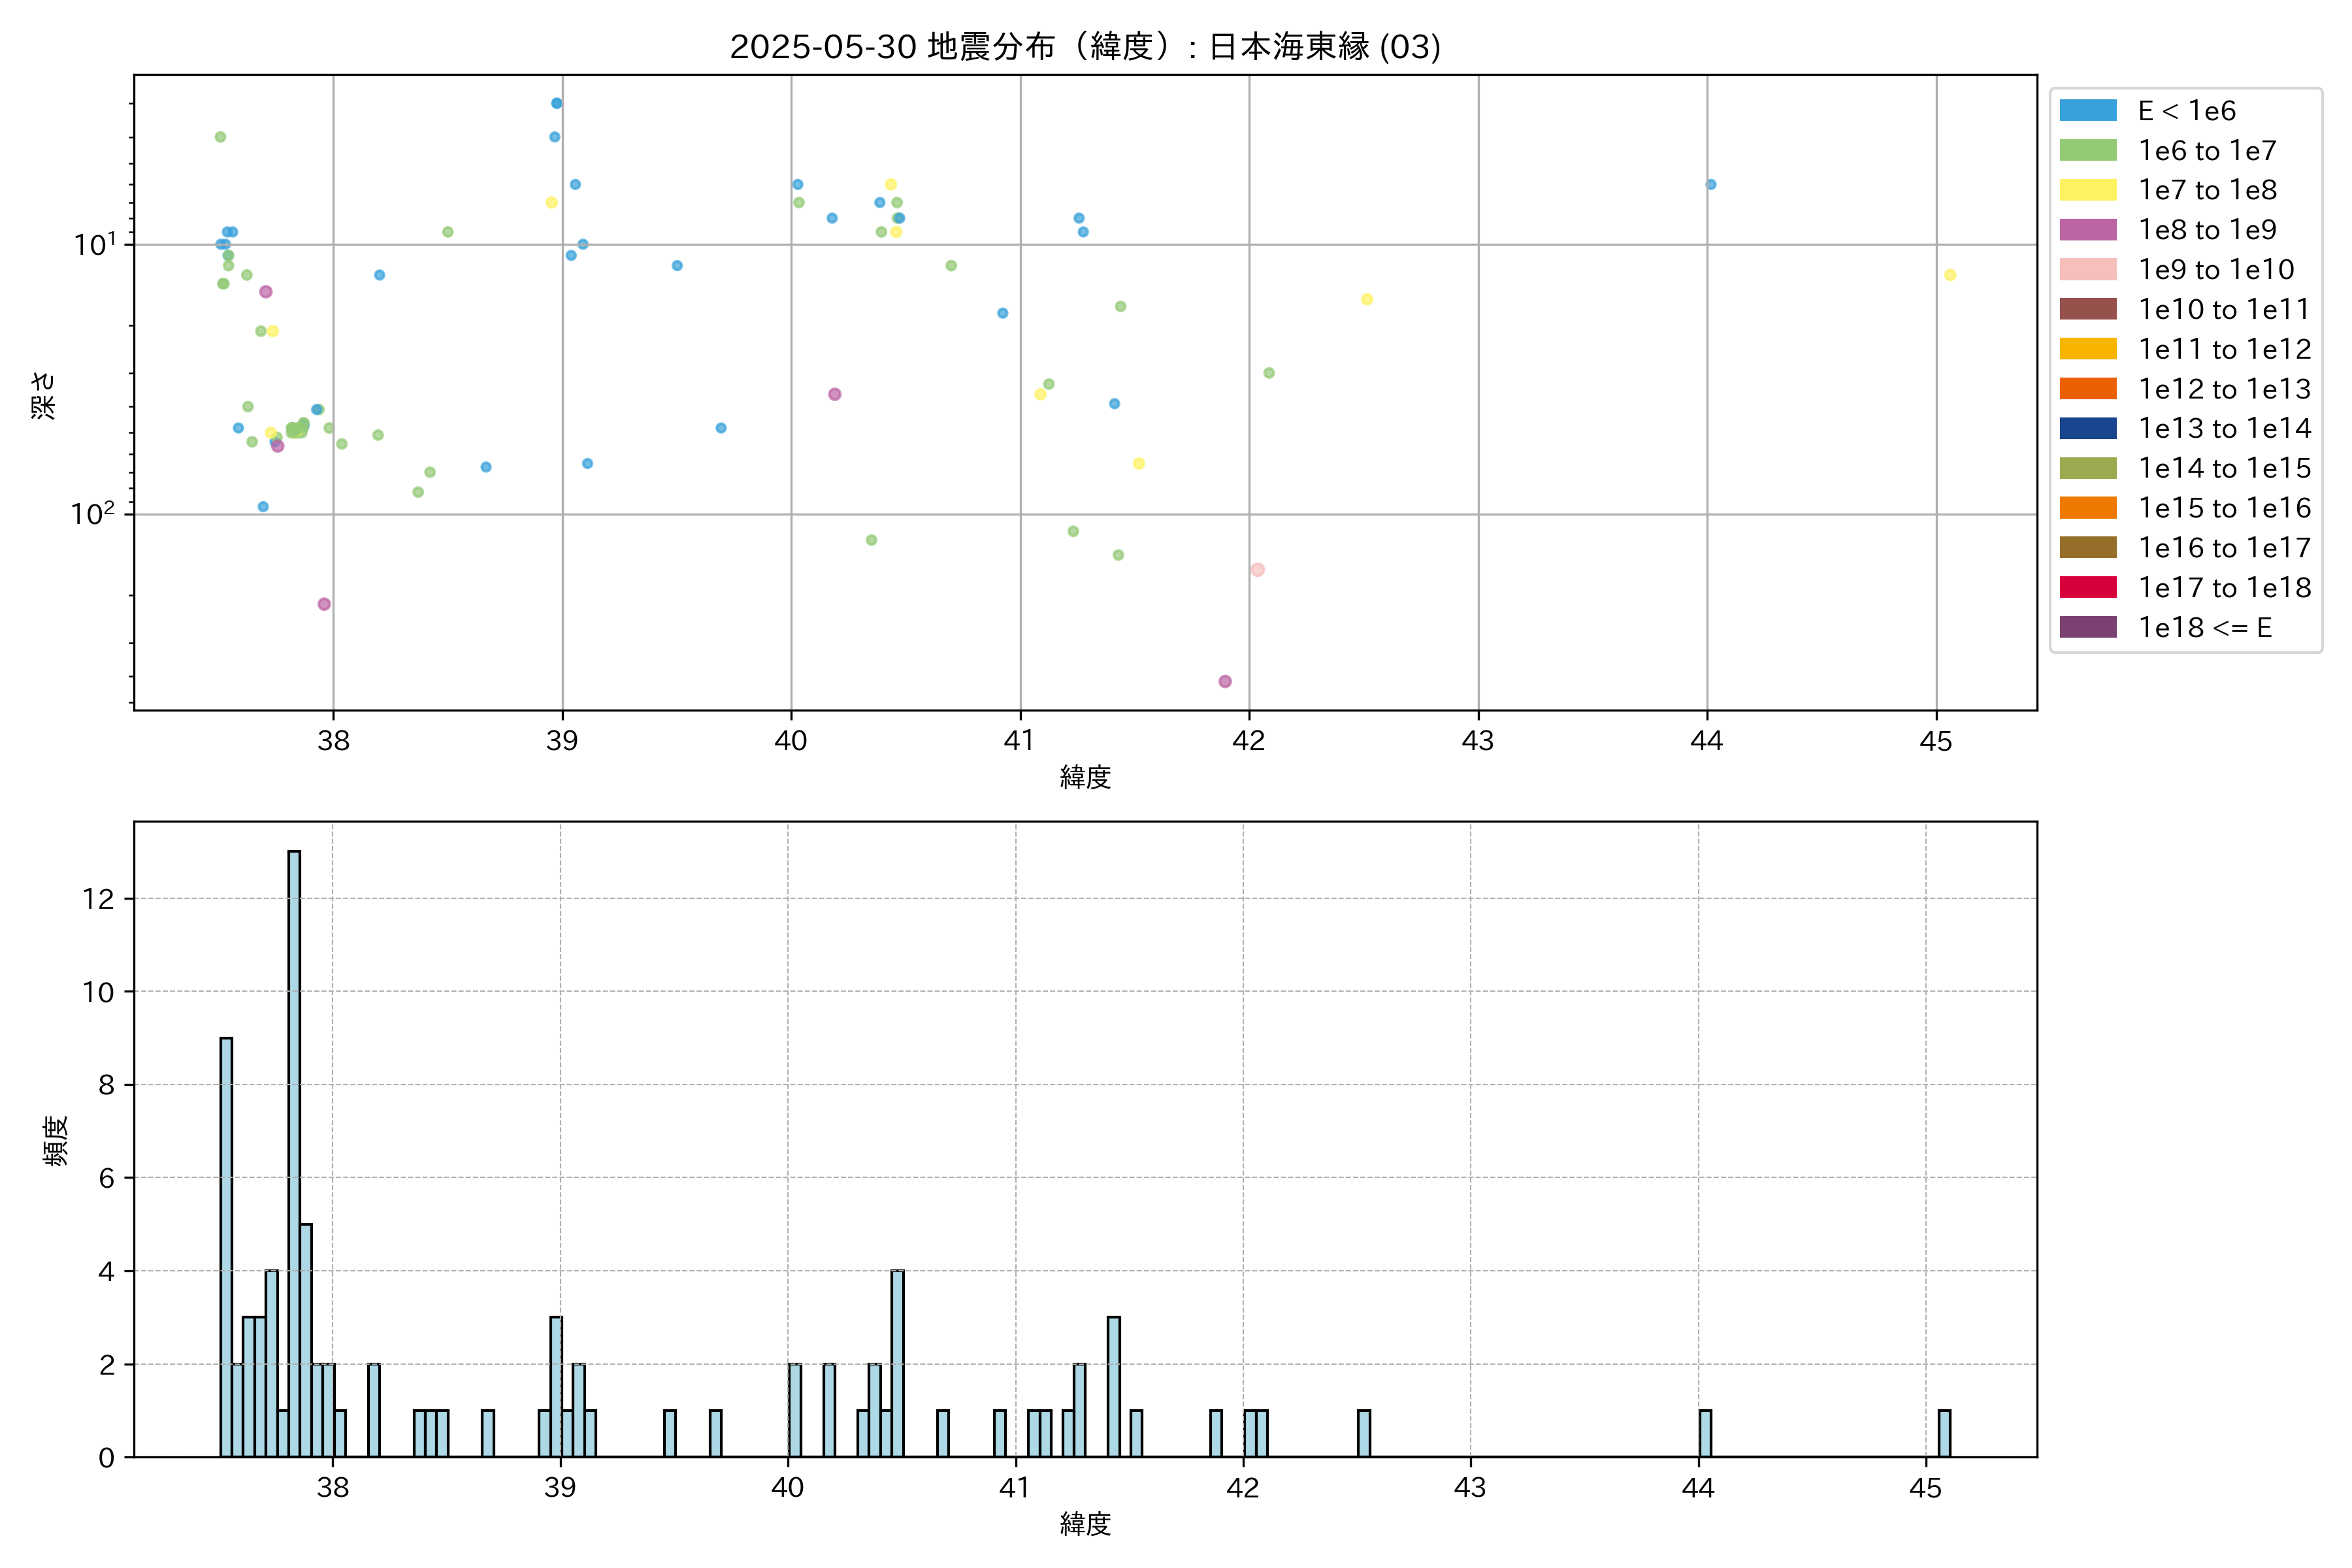Click the lone histogram bar at latitude 44
This screenshot has width=2352, height=1568.
pos(1705,1433)
